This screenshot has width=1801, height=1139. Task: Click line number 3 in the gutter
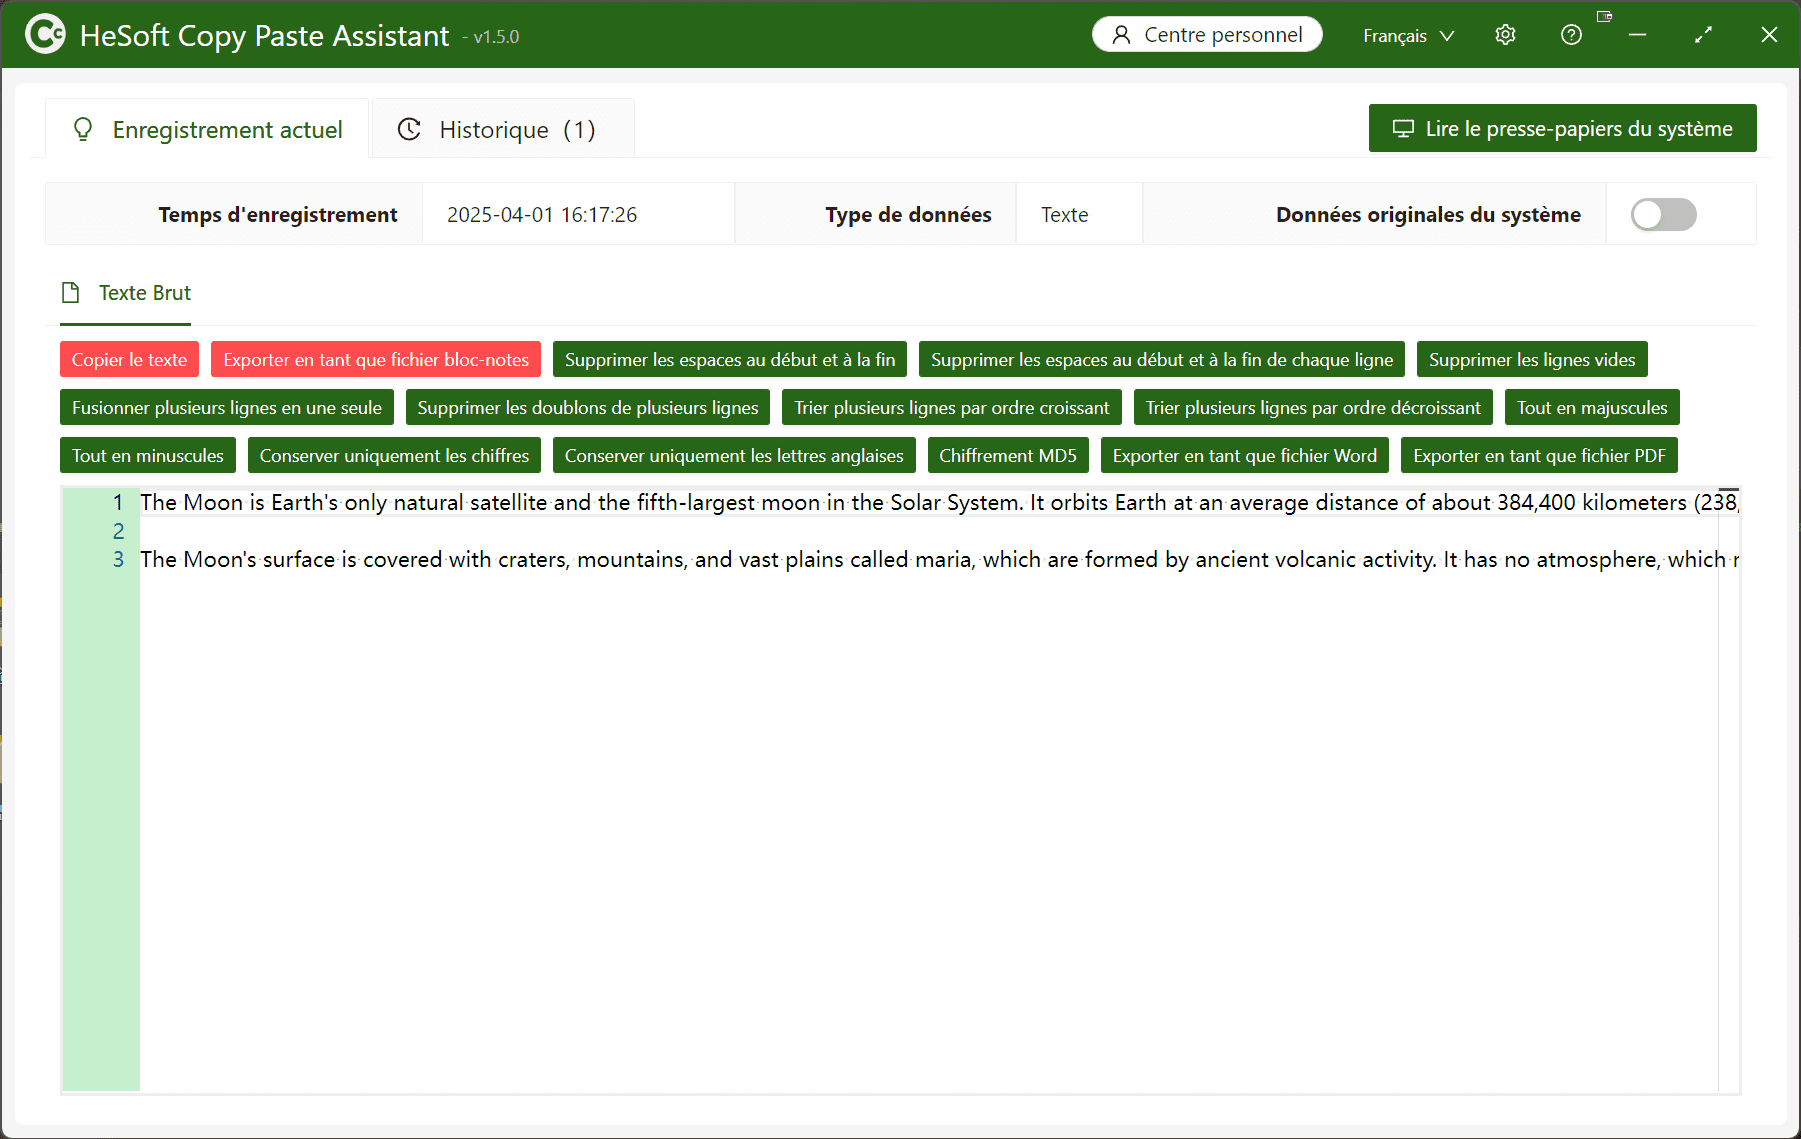(118, 559)
